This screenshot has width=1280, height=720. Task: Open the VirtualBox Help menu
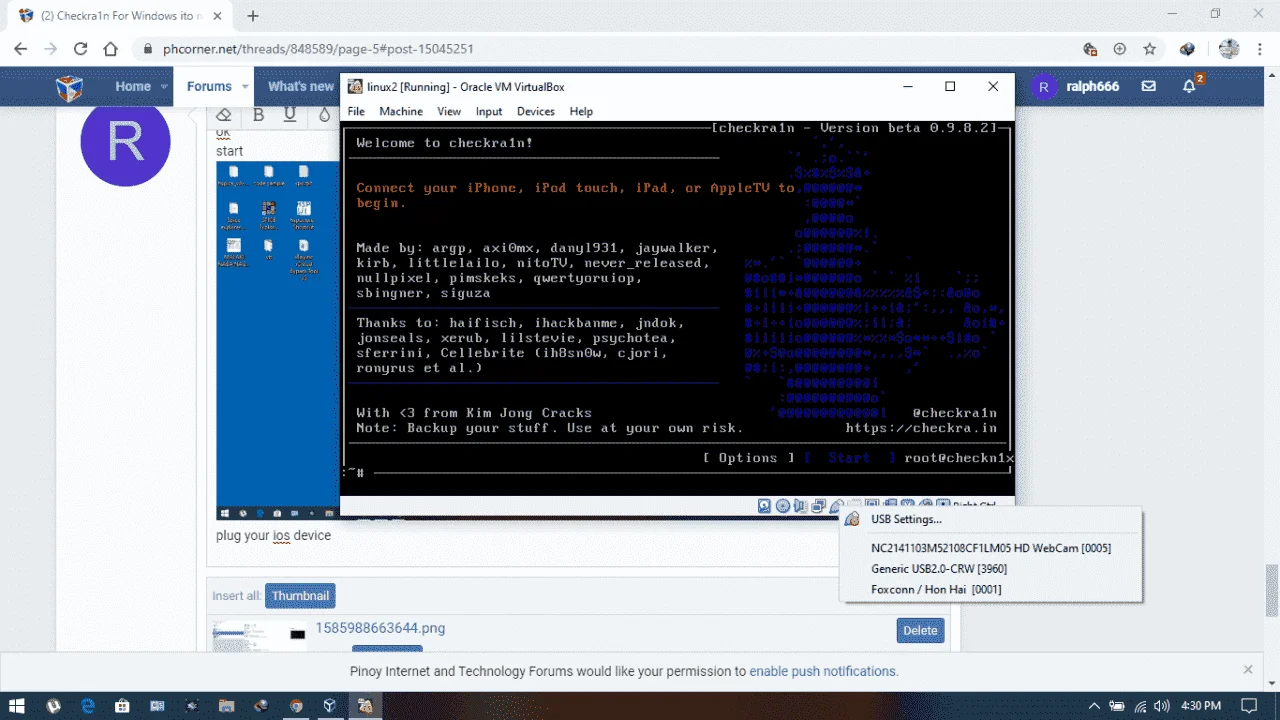click(581, 111)
